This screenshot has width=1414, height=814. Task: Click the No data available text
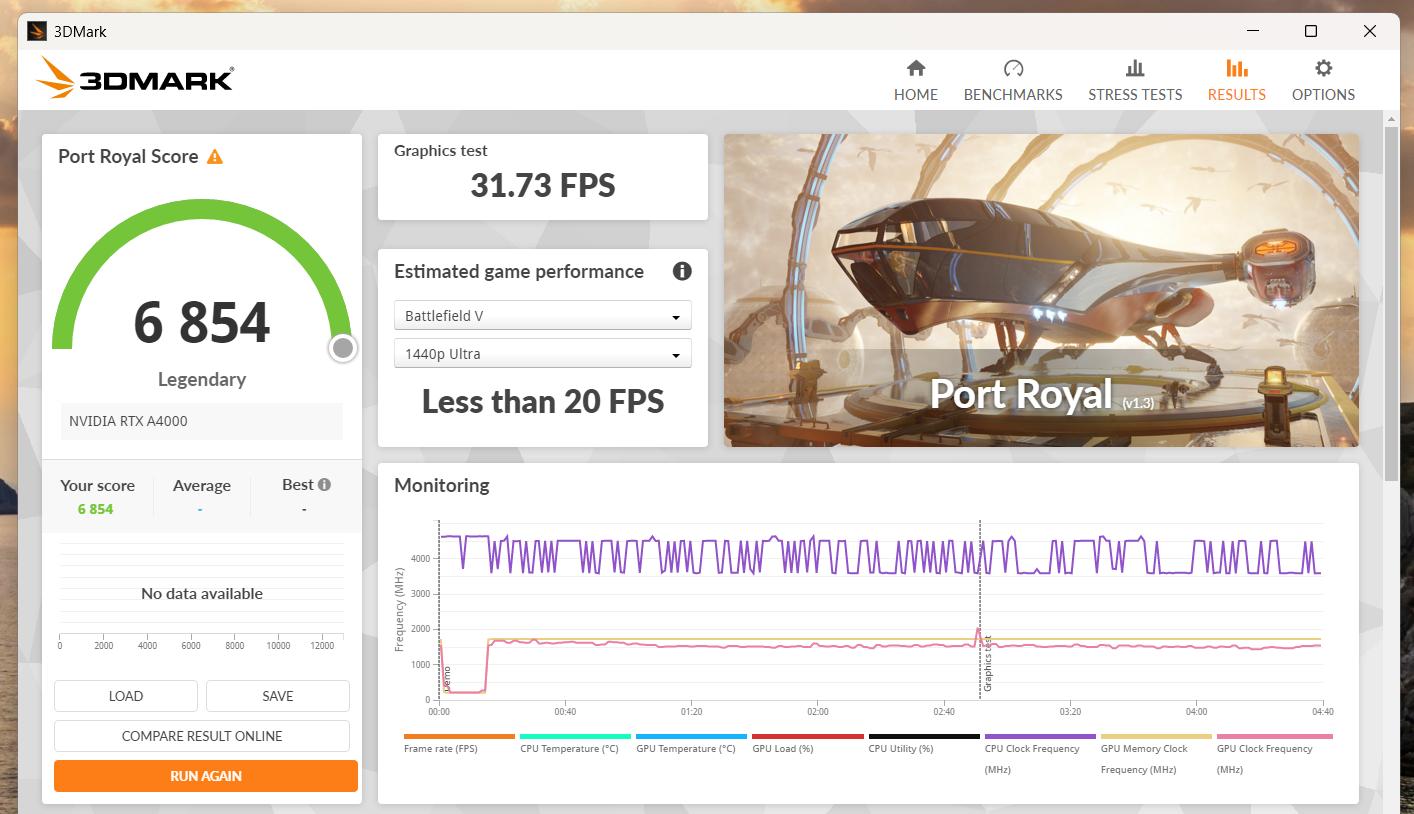pyautogui.click(x=202, y=594)
